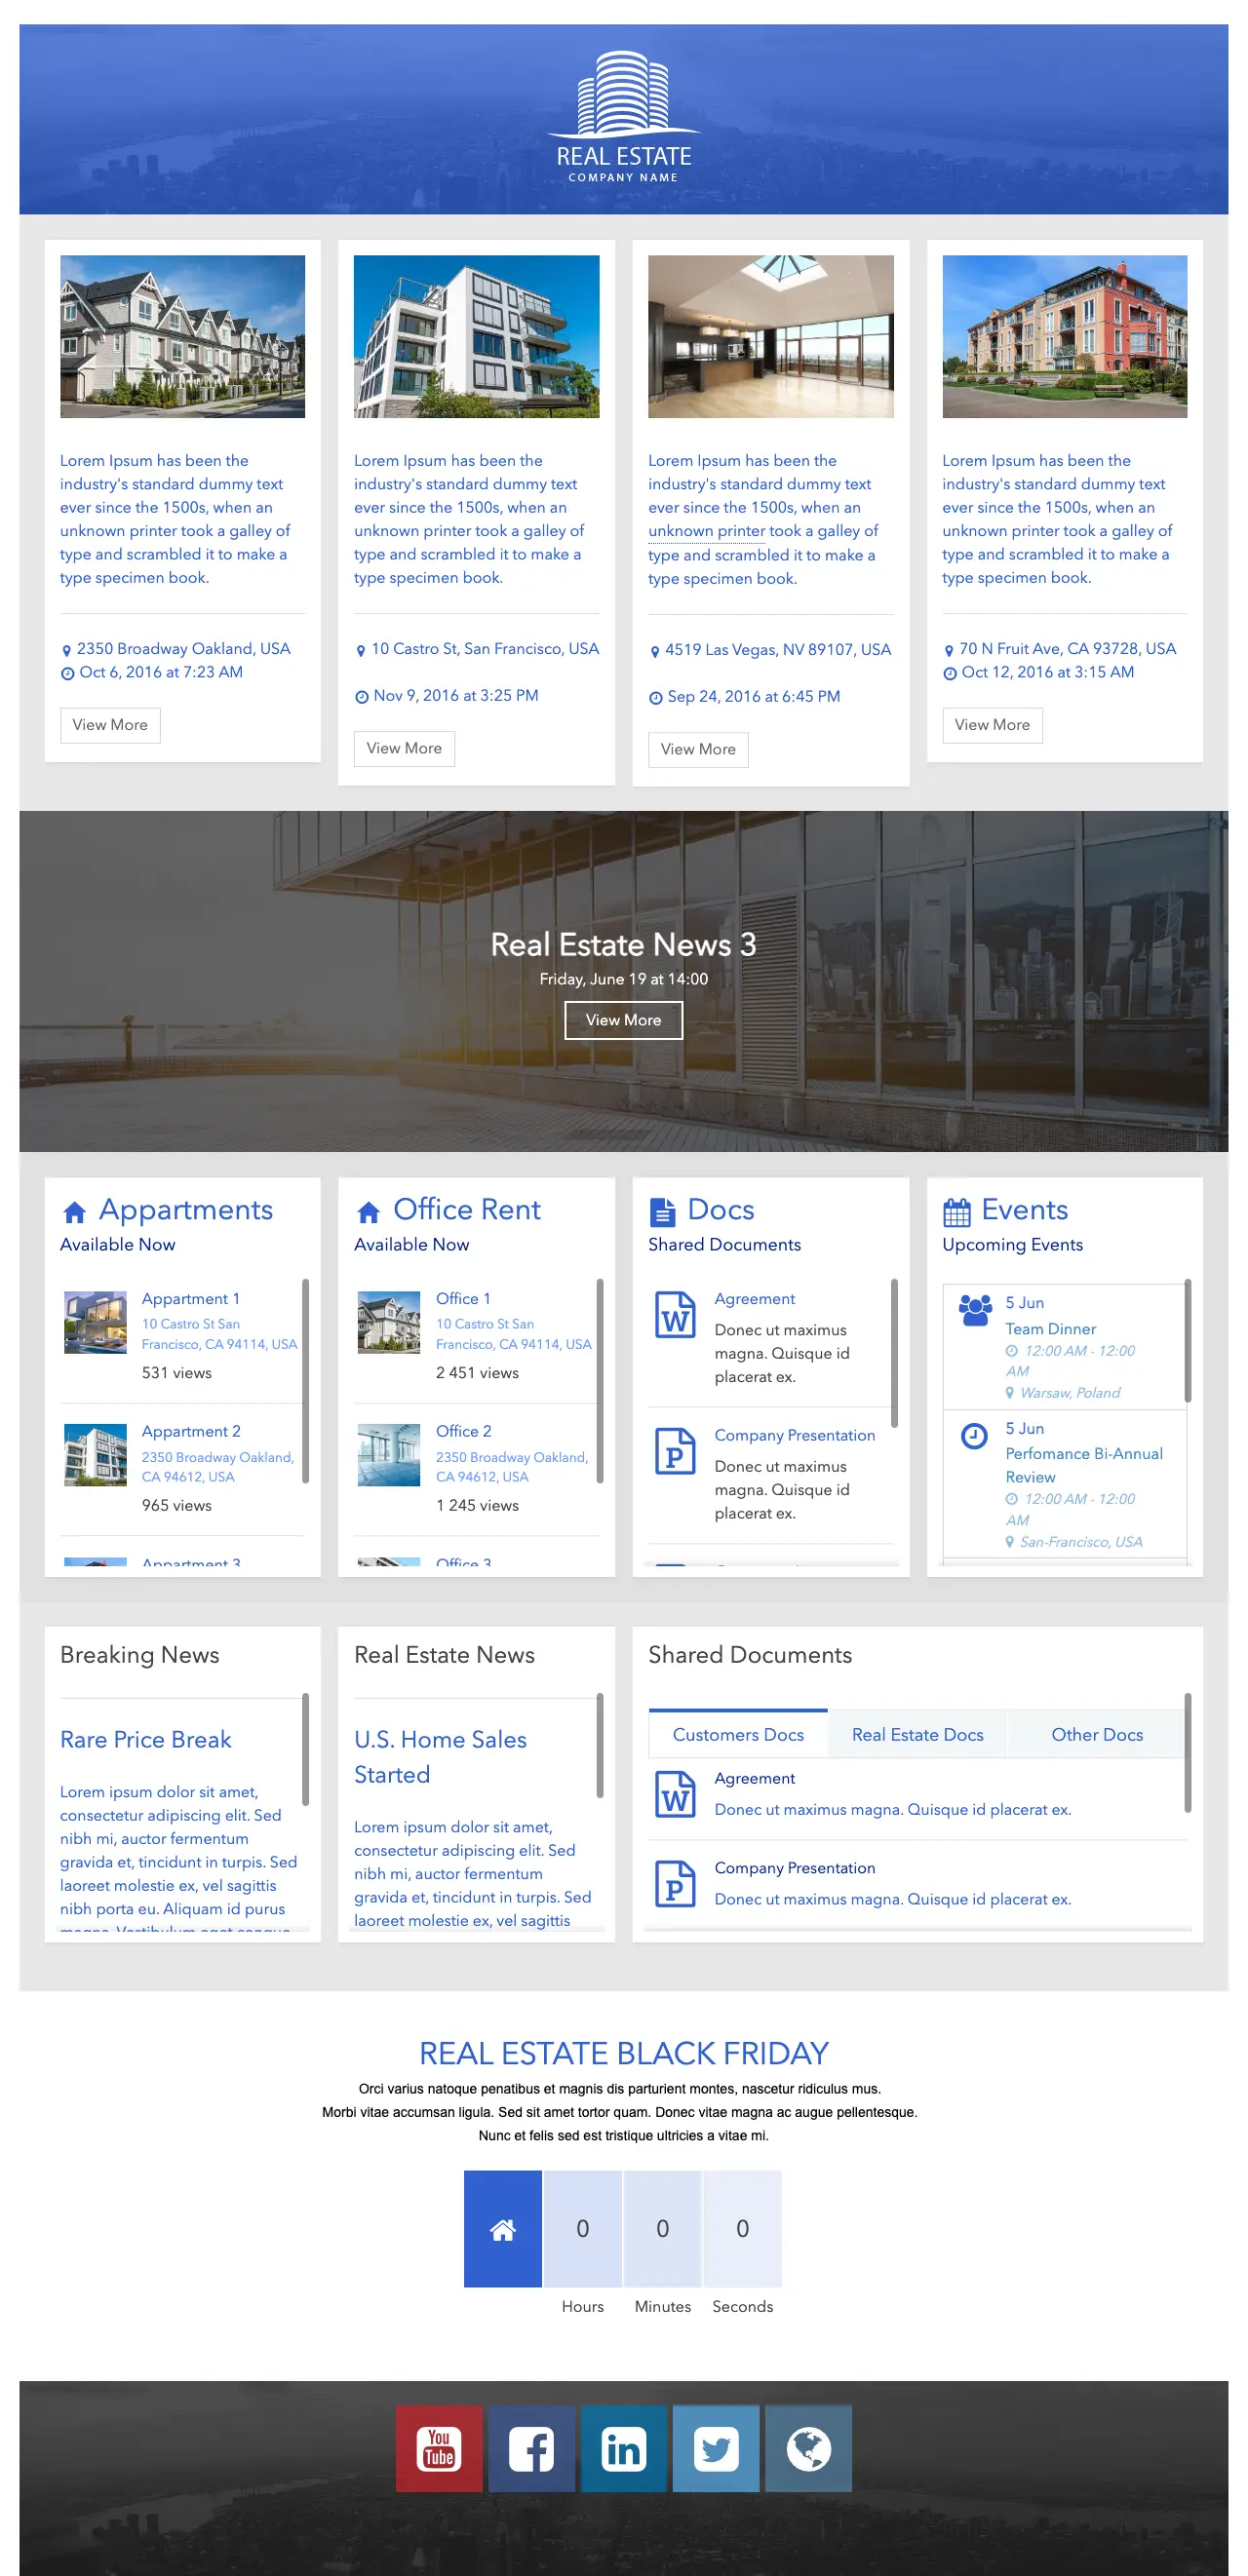Open the Team Dinner event link

point(1050,1328)
